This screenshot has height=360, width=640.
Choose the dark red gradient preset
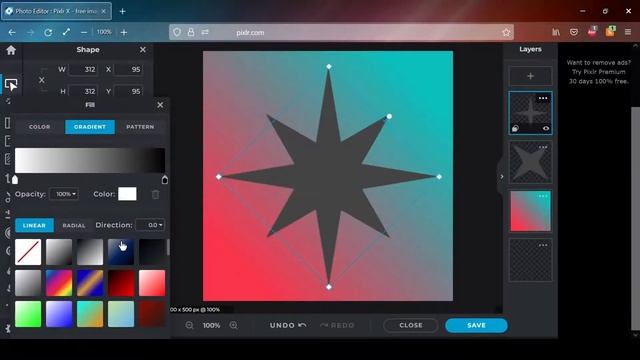tap(152, 314)
